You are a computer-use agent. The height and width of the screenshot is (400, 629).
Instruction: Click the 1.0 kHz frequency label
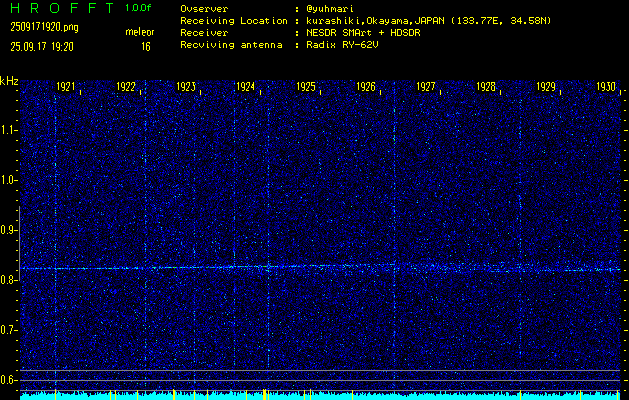(x=8, y=180)
